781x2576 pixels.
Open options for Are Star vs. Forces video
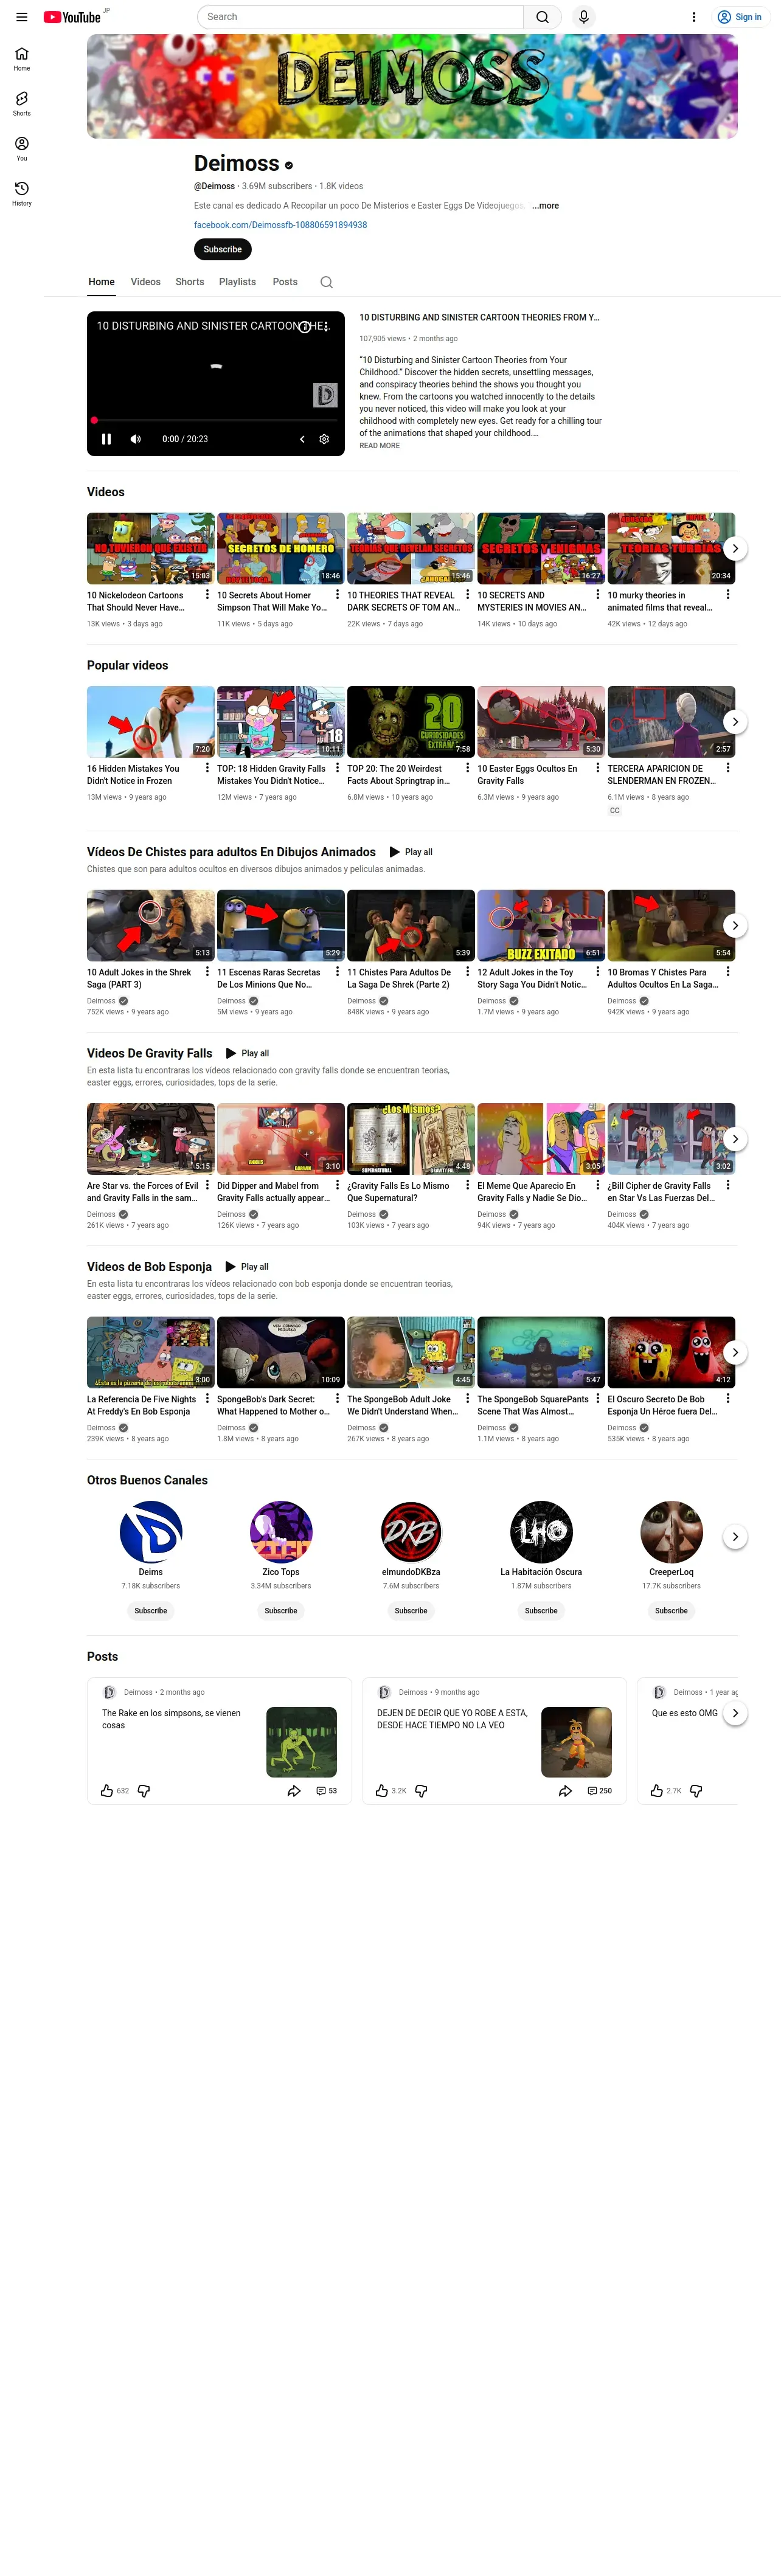pos(207,1185)
